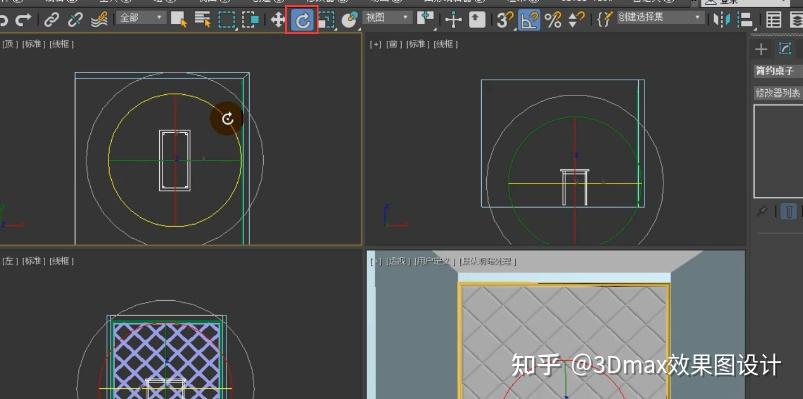Toggle the 3D Snaps button

(505, 20)
